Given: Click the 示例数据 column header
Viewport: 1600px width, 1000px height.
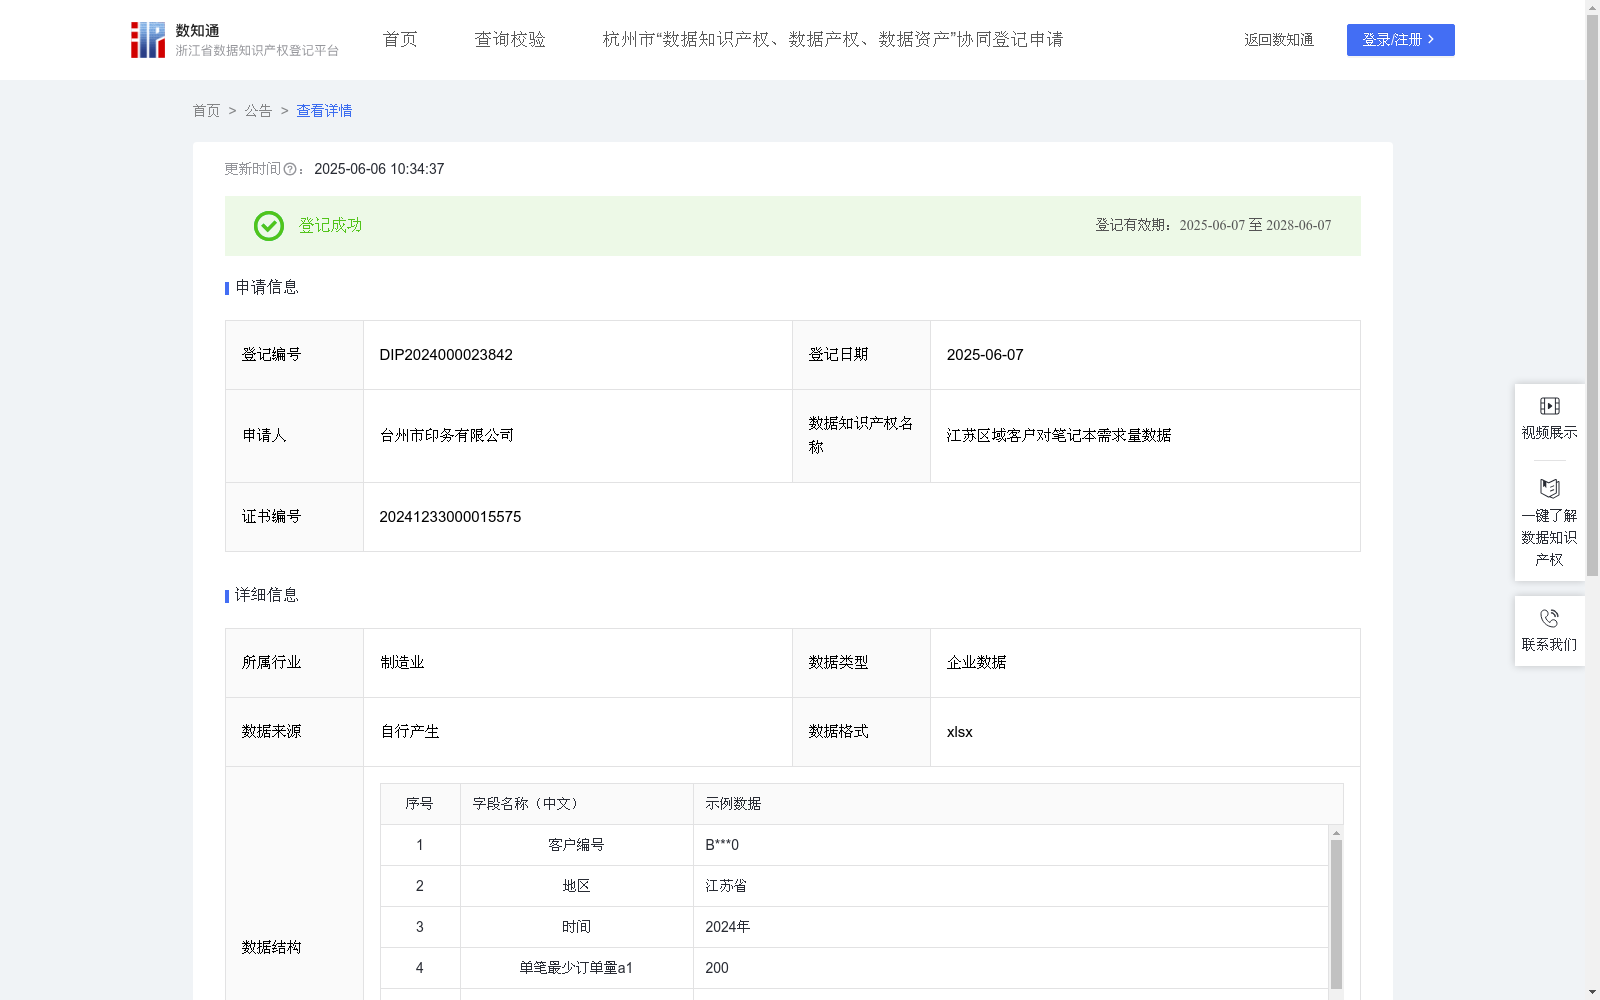Looking at the screenshot, I should point(1018,804).
